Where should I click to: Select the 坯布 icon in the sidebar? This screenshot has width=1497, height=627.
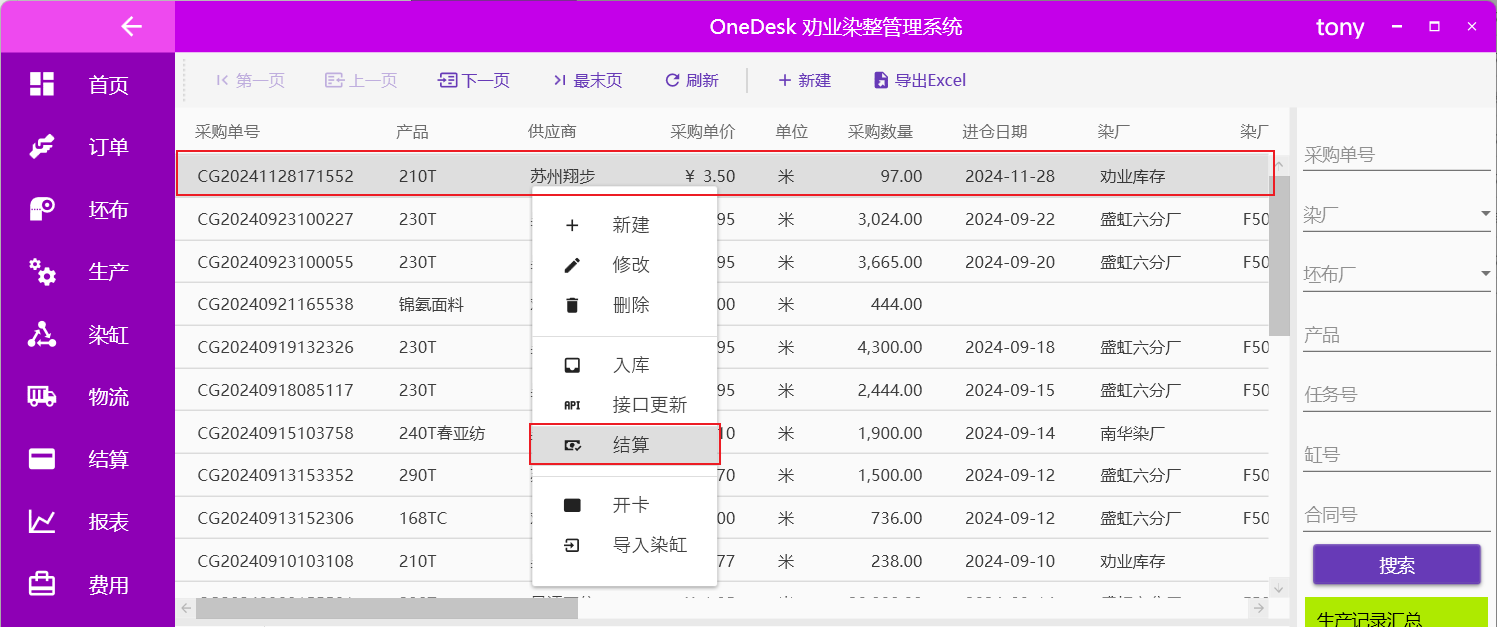point(42,209)
